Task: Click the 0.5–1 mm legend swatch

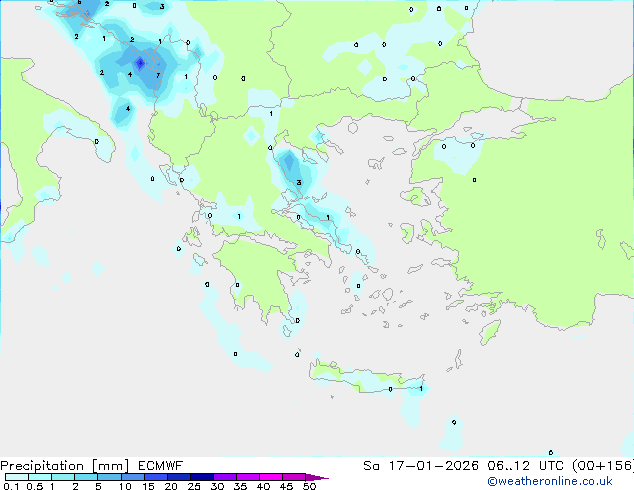Action: [40, 477]
